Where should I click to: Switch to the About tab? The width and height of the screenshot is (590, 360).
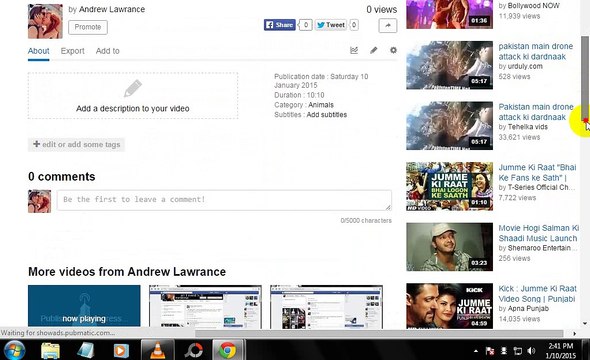click(x=38, y=51)
